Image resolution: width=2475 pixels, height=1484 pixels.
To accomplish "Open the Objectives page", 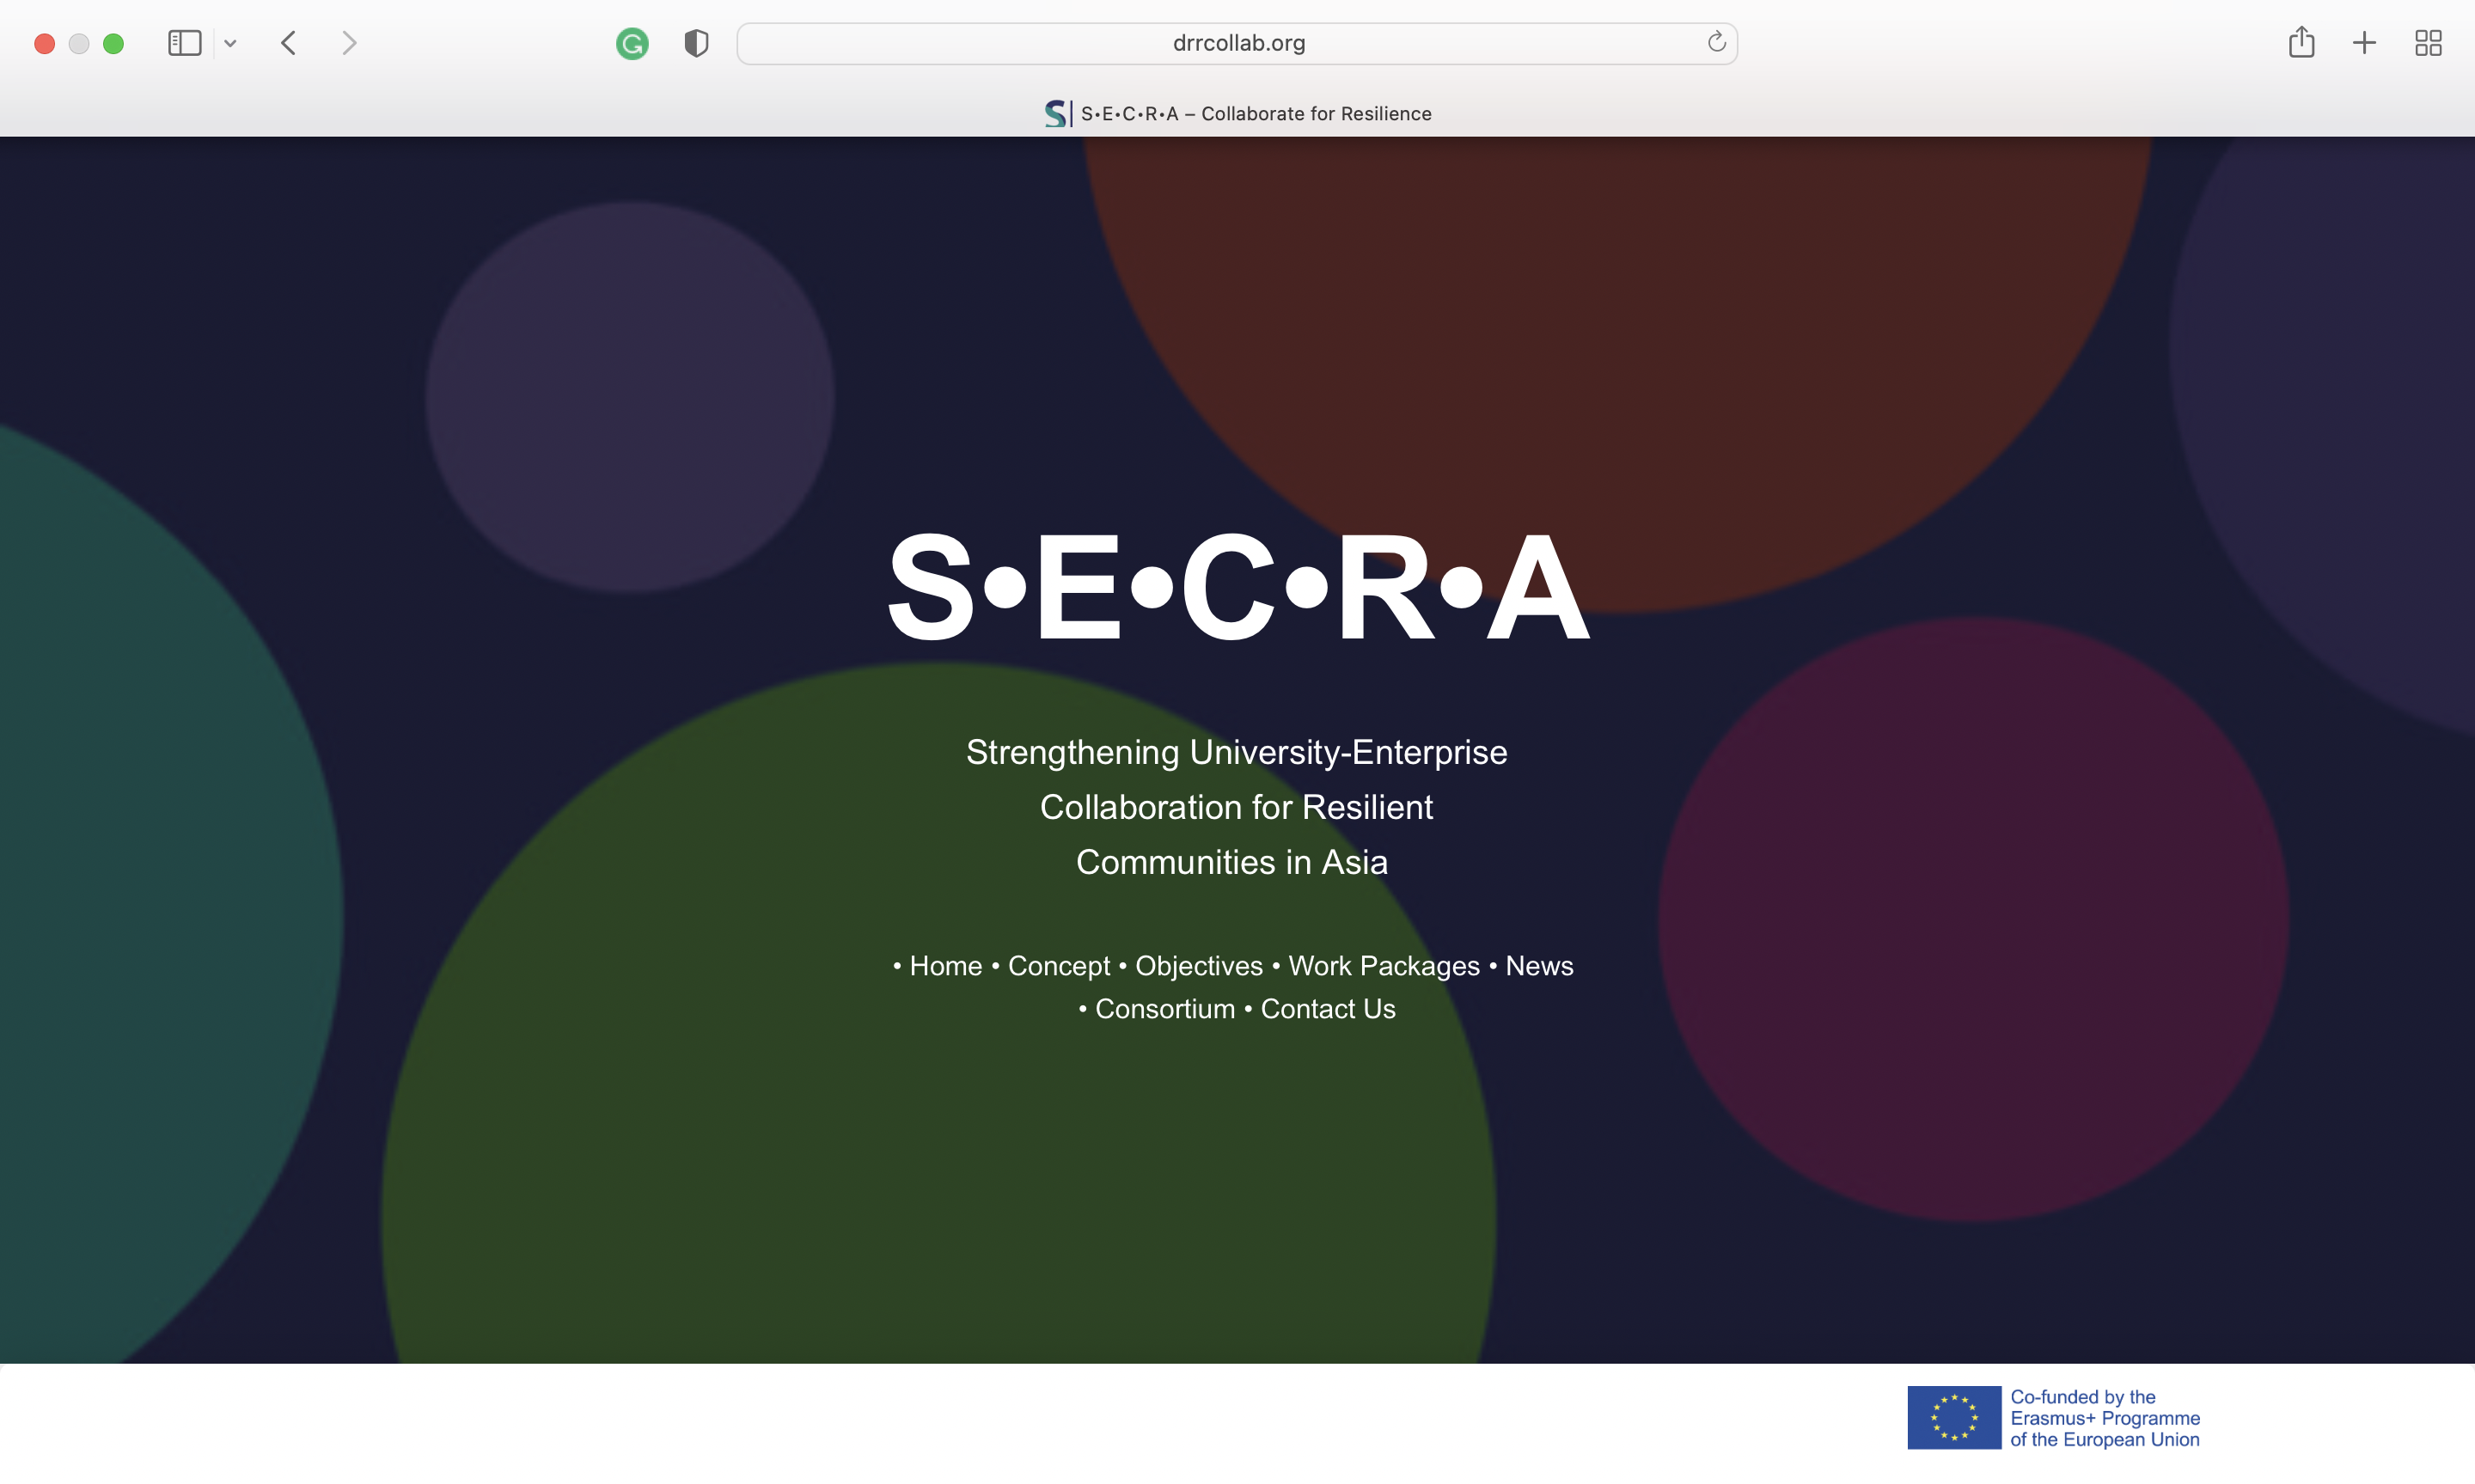I will coord(1199,966).
